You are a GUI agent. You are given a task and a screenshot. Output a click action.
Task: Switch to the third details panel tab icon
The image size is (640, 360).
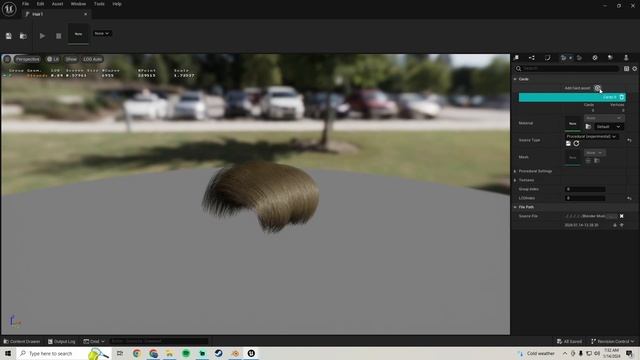pos(547,58)
